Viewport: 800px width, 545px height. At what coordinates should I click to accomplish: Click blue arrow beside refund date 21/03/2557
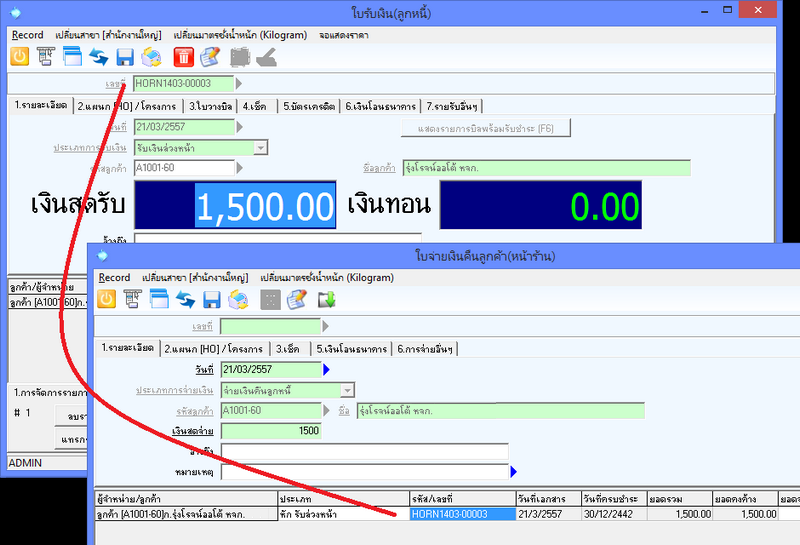(x=326, y=370)
